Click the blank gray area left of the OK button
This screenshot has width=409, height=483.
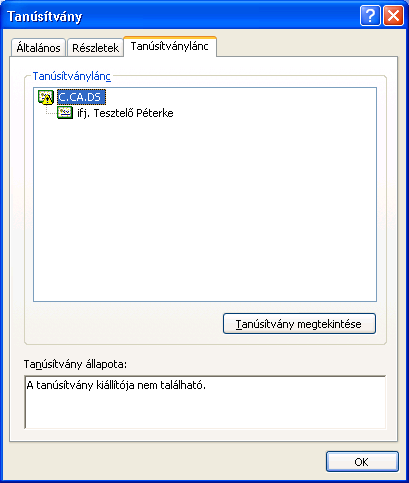167,462
